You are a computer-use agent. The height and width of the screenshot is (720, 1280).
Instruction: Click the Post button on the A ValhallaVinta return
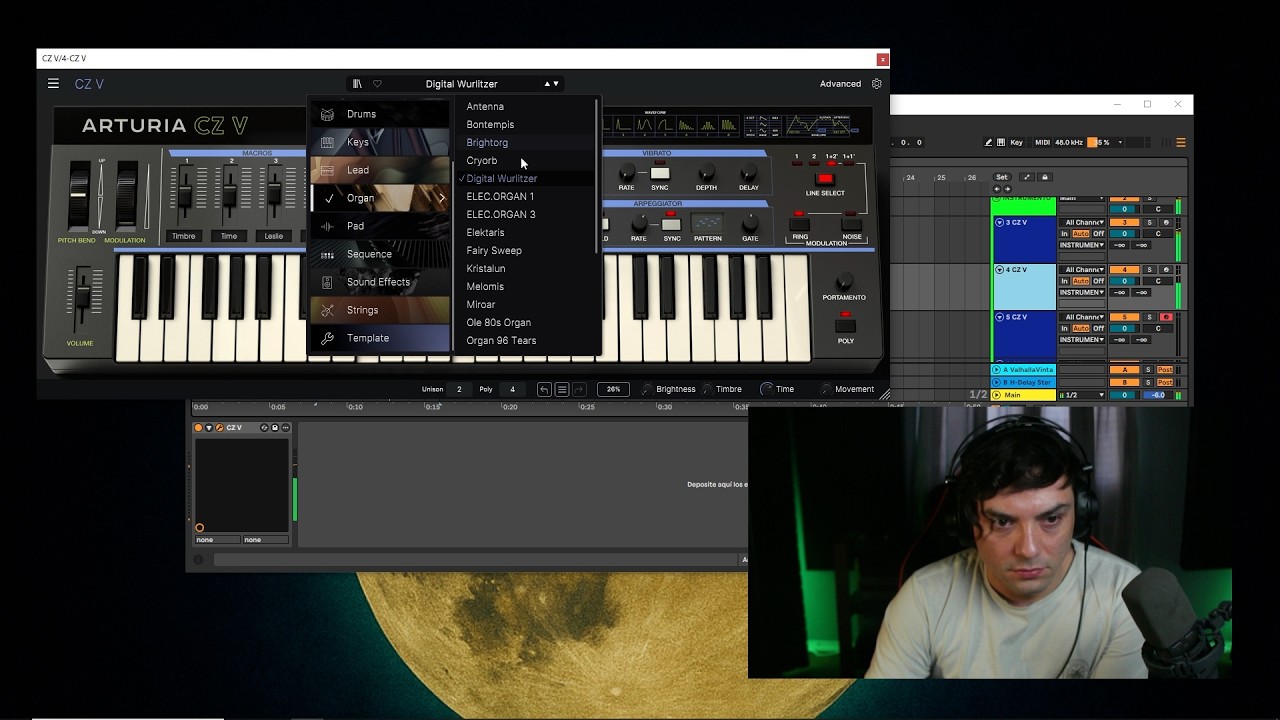(x=1165, y=370)
